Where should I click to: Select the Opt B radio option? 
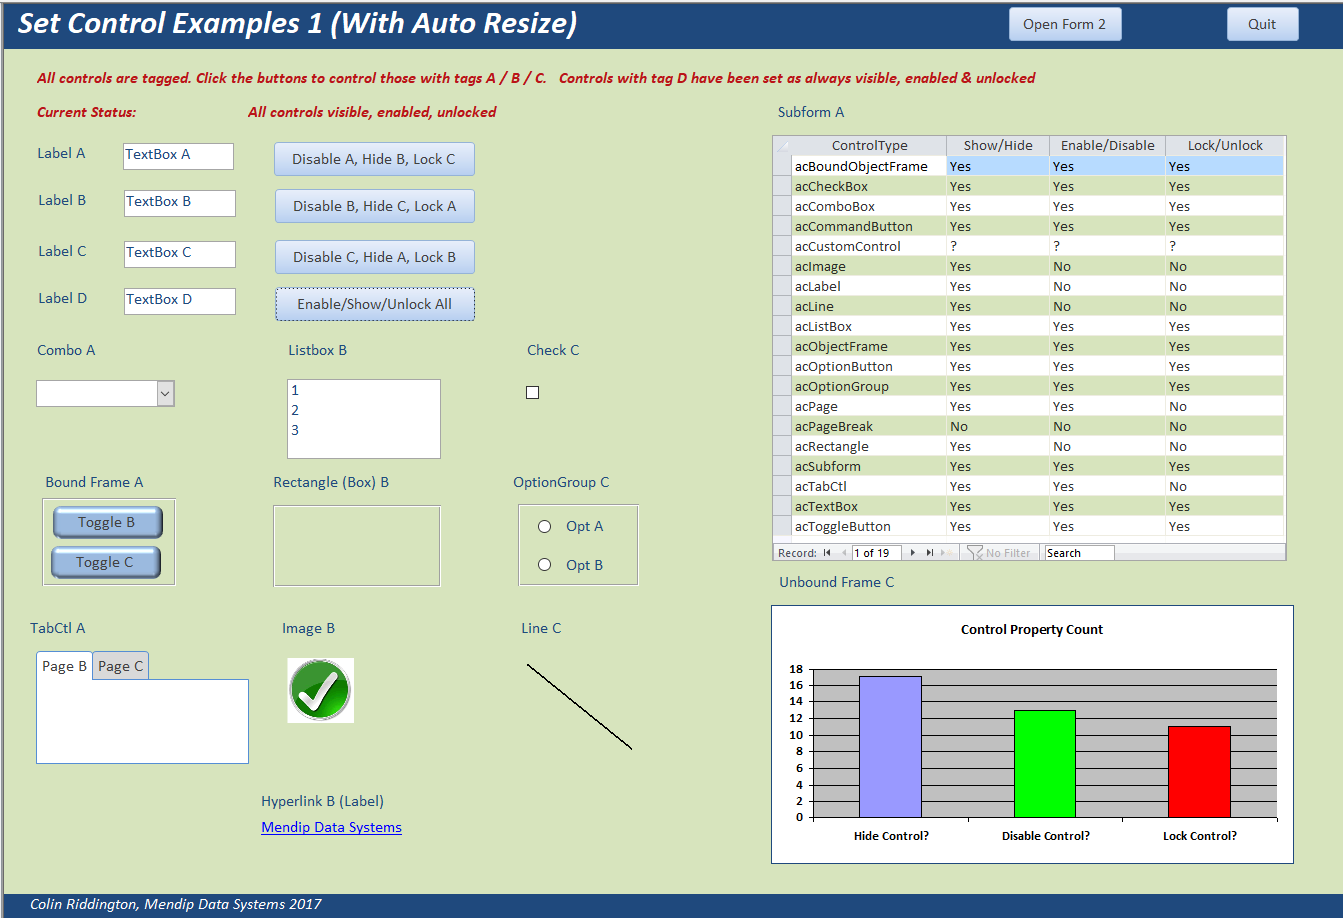[x=545, y=565]
